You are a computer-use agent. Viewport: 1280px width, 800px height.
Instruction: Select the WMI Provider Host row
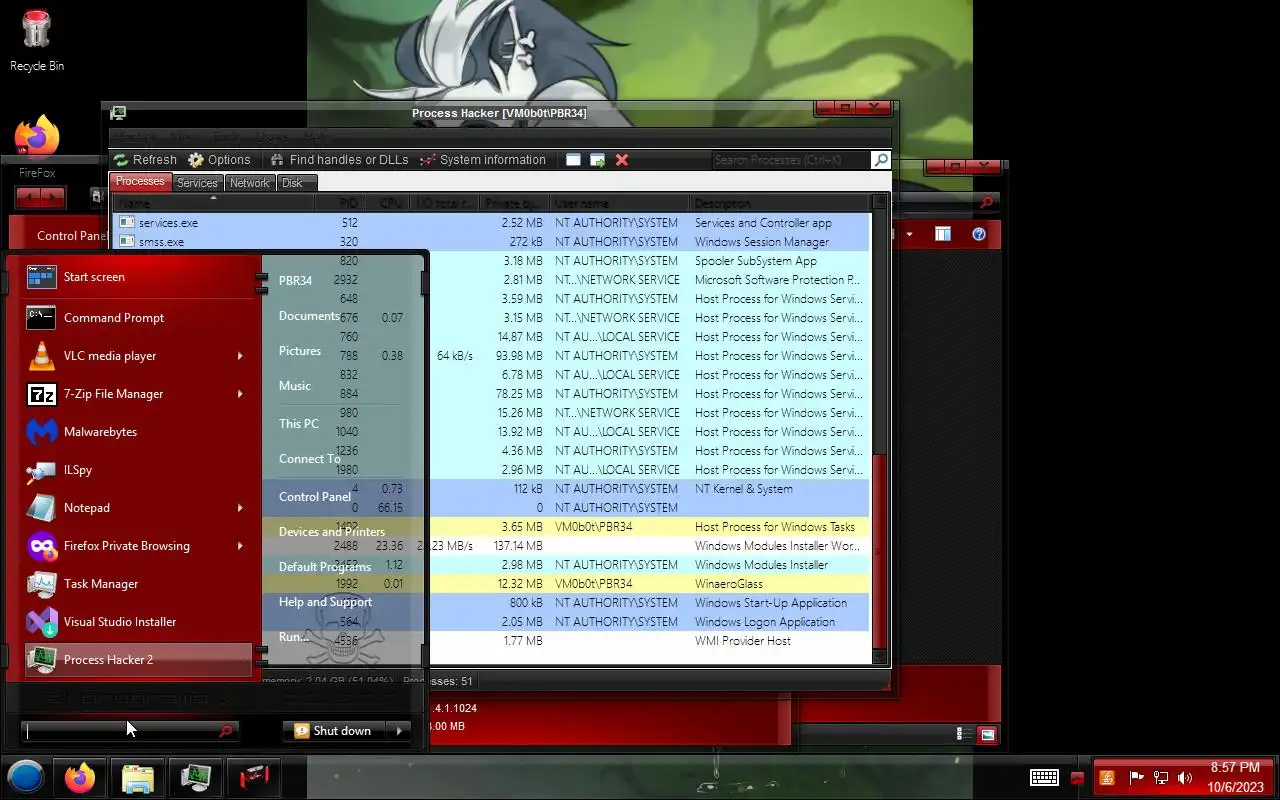[x=648, y=641]
